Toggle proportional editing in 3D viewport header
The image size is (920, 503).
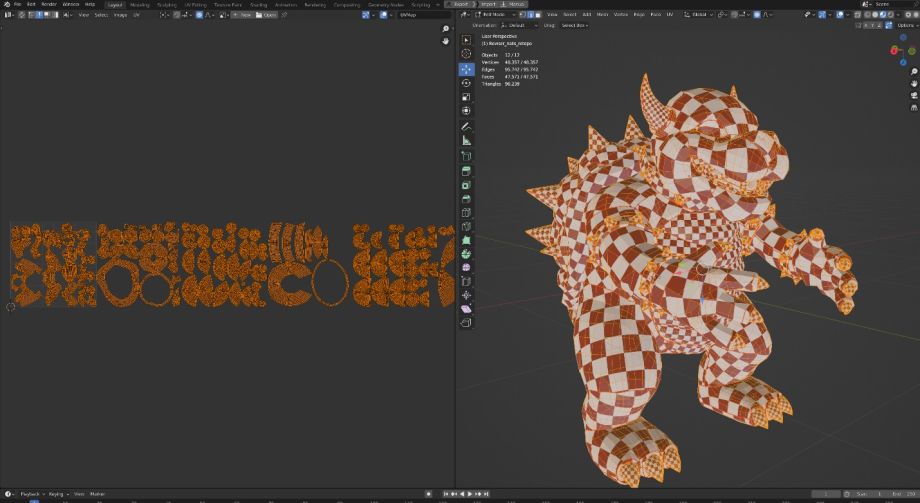(757, 15)
